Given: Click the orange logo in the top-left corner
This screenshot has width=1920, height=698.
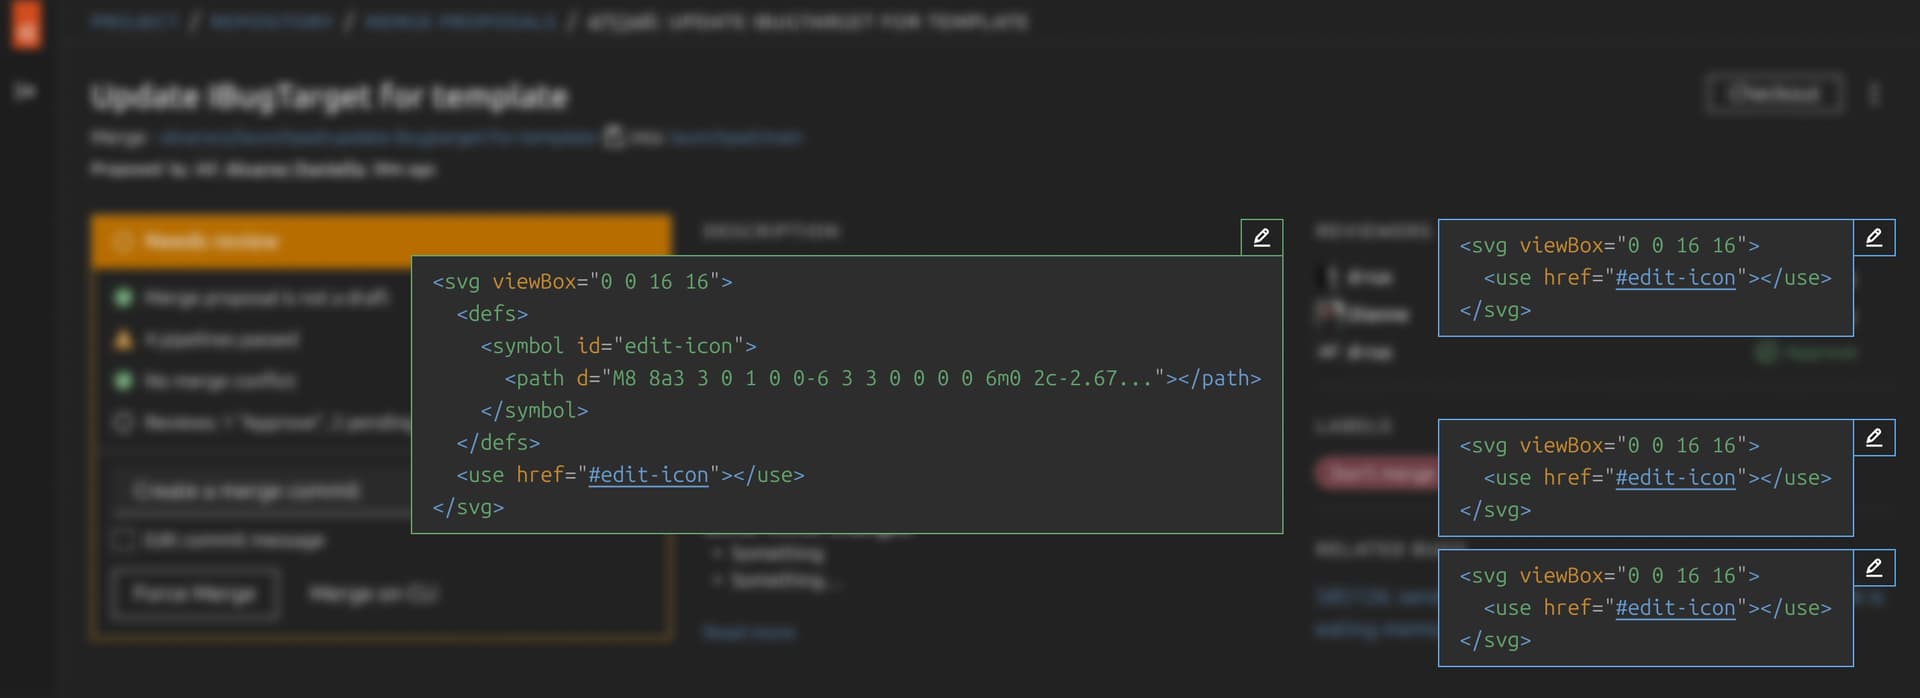Looking at the screenshot, I should pos(27,24).
